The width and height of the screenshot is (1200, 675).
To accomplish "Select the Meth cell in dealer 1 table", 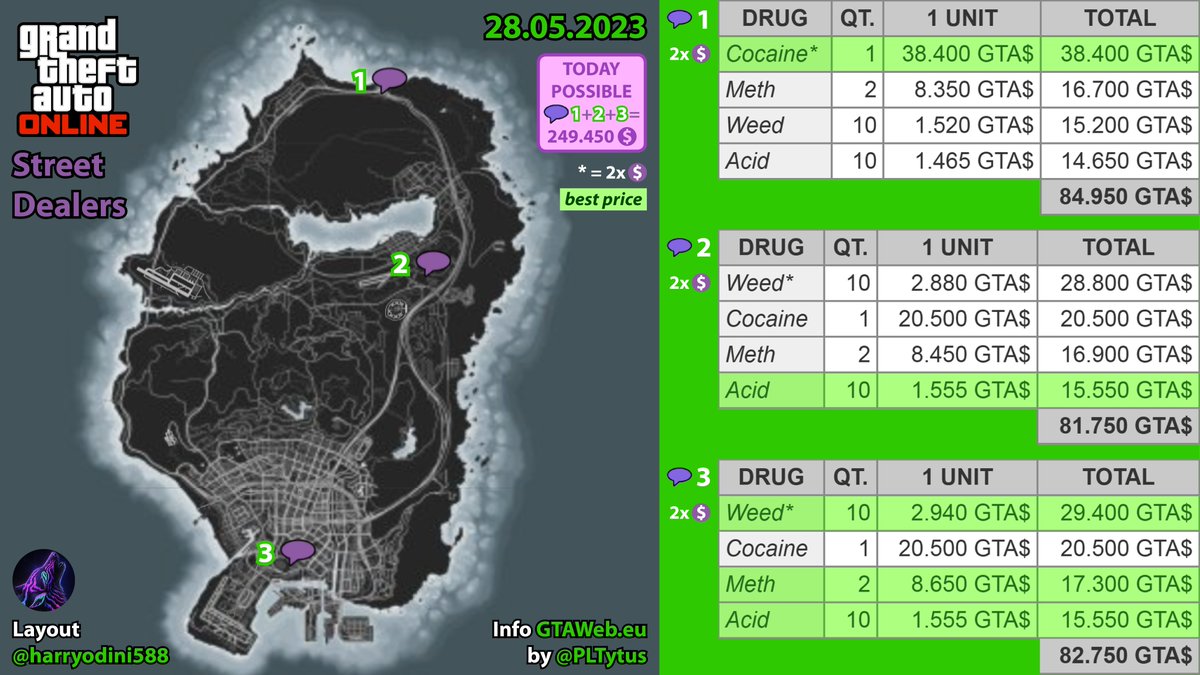I will pos(775,90).
